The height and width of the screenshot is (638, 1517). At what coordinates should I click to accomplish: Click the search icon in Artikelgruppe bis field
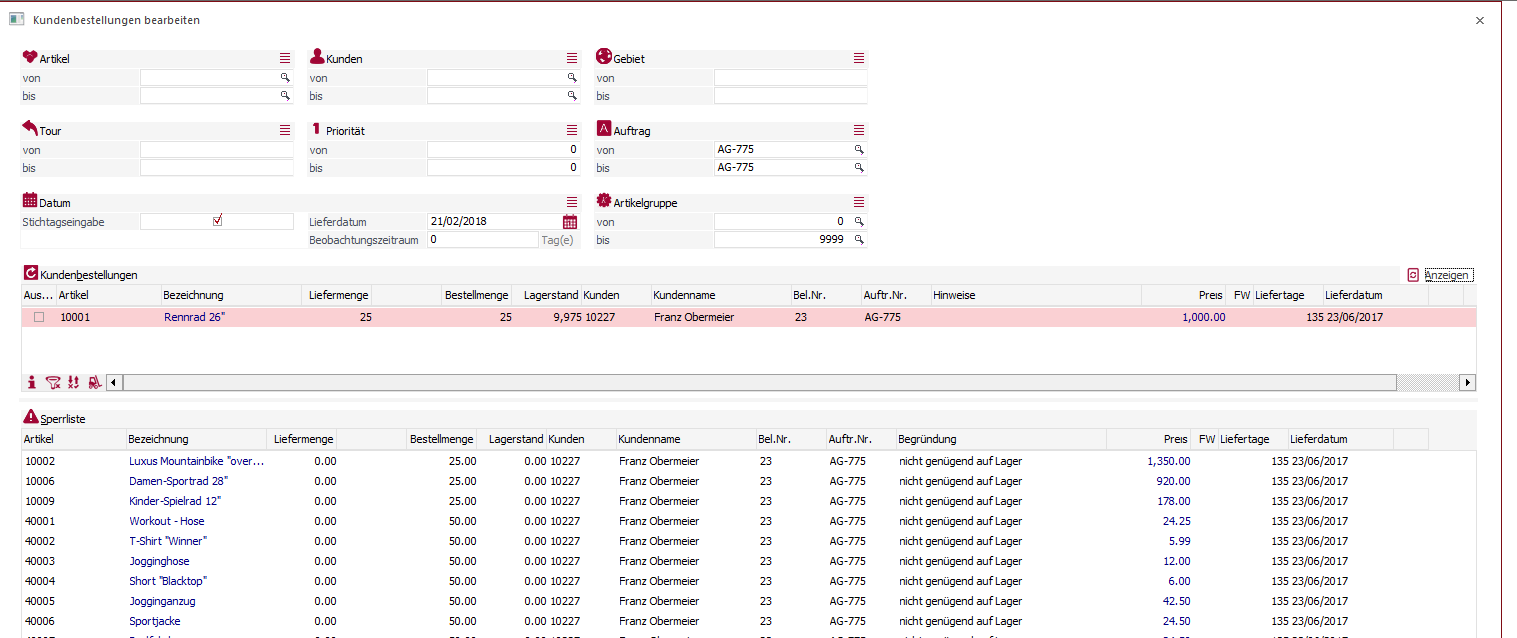(858, 240)
